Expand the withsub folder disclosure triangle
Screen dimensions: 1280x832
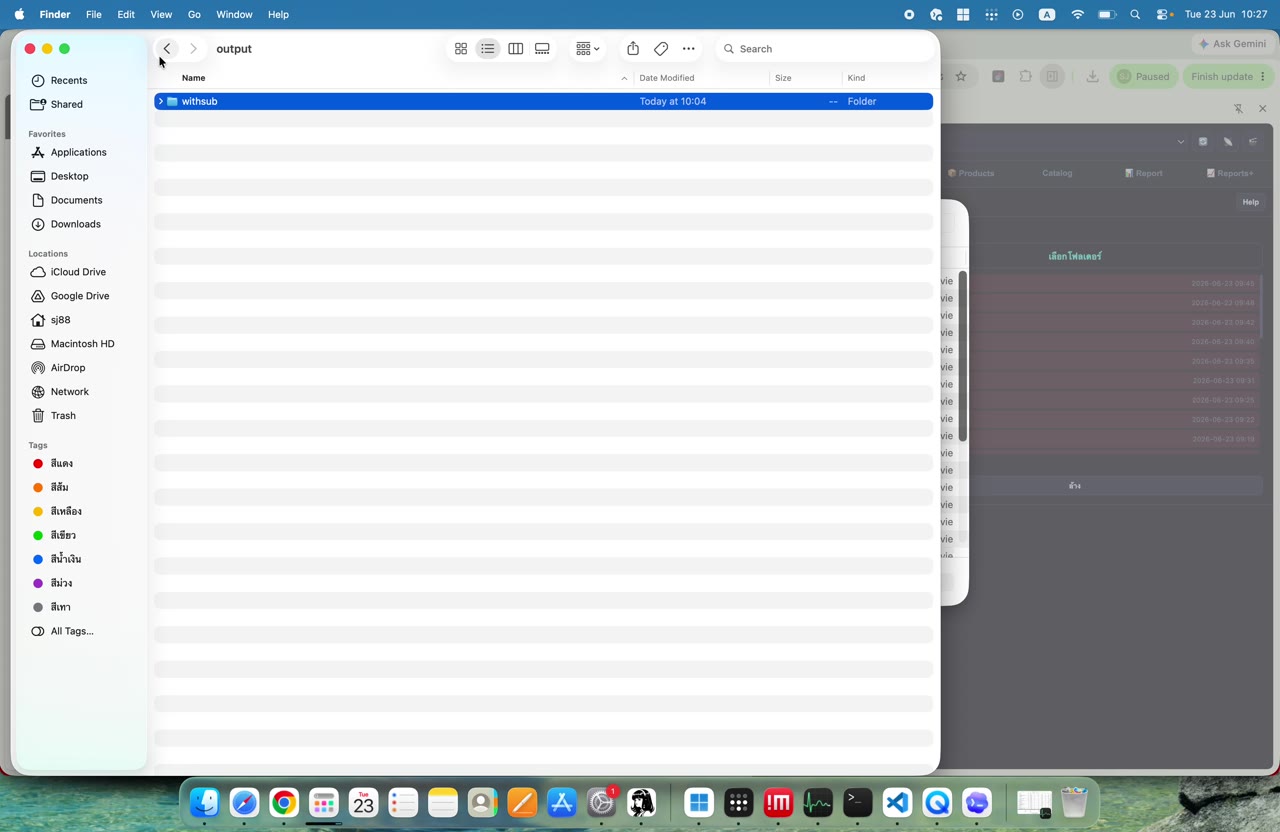pyautogui.click(x=160, y=101)
